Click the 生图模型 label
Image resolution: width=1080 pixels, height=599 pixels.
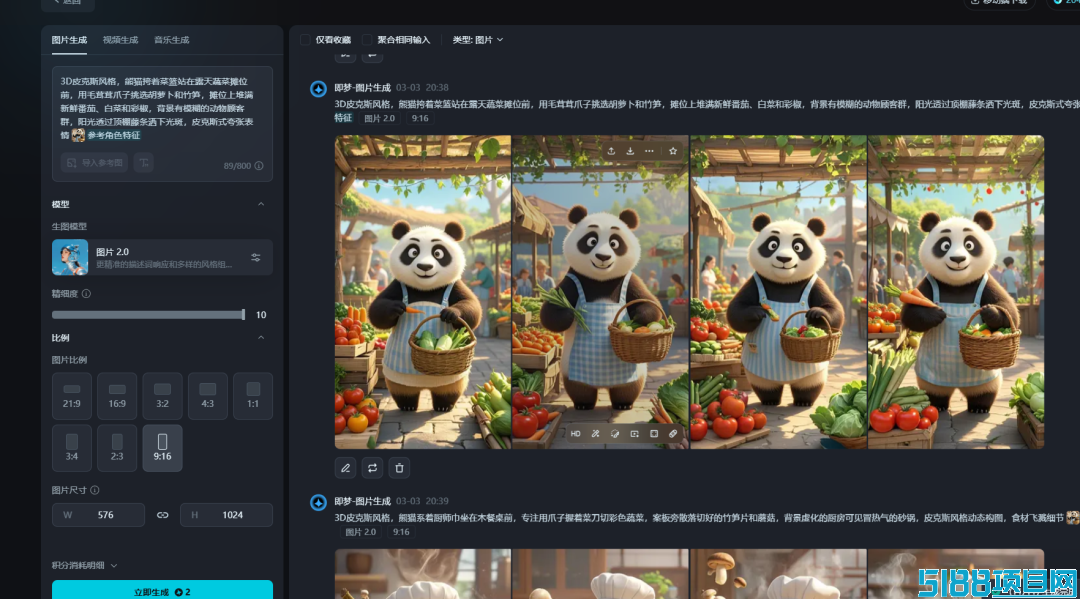click(69, 227)
